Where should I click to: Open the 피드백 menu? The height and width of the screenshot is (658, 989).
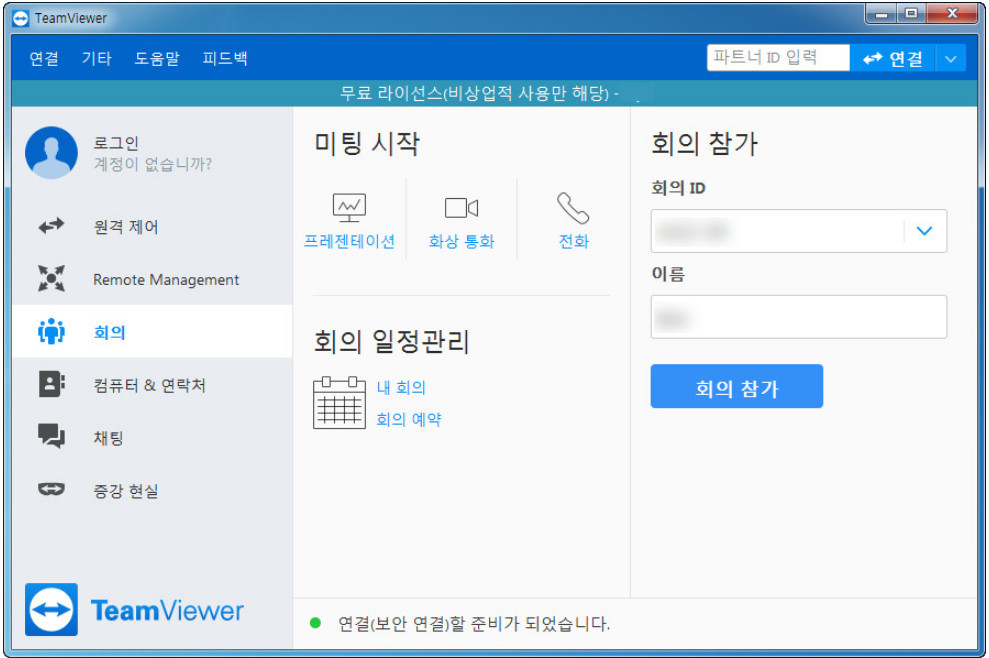point(225,59)
